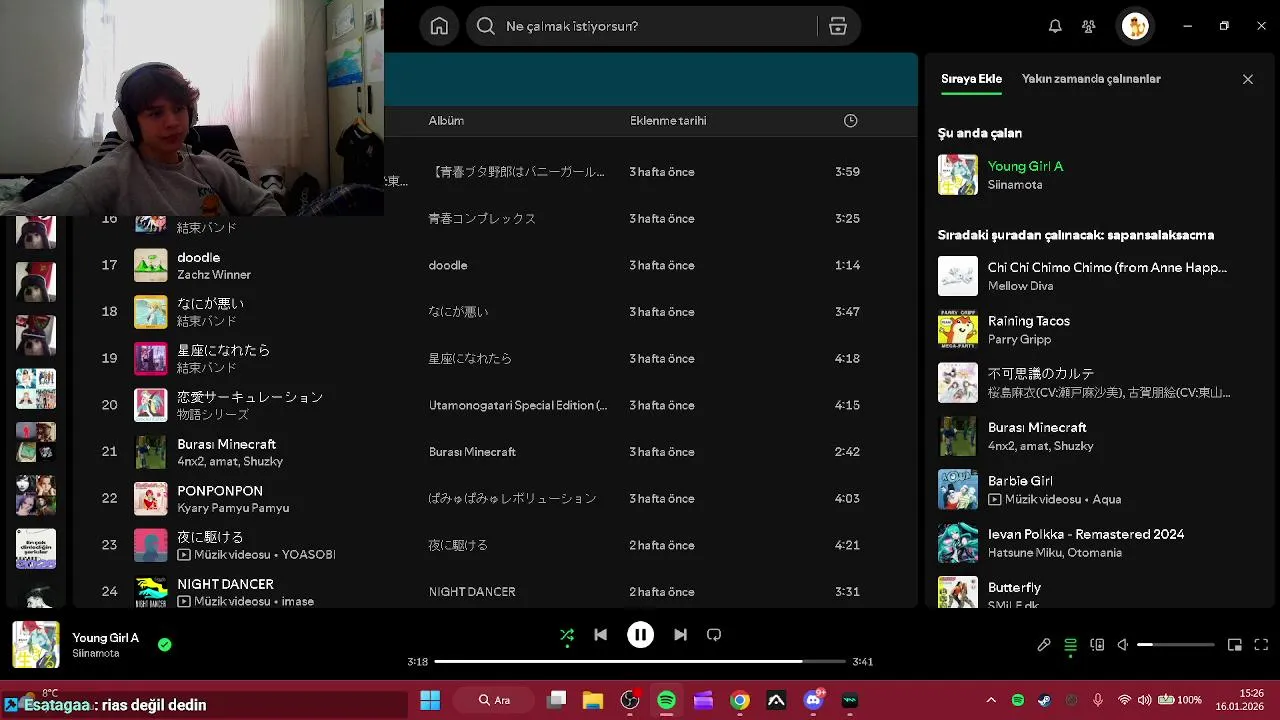The width and height of the screenshot is (1280, 720).
Task: Click the search field 'Ne çalmak istiyorsun?'
Action: [x=663, y=26]
